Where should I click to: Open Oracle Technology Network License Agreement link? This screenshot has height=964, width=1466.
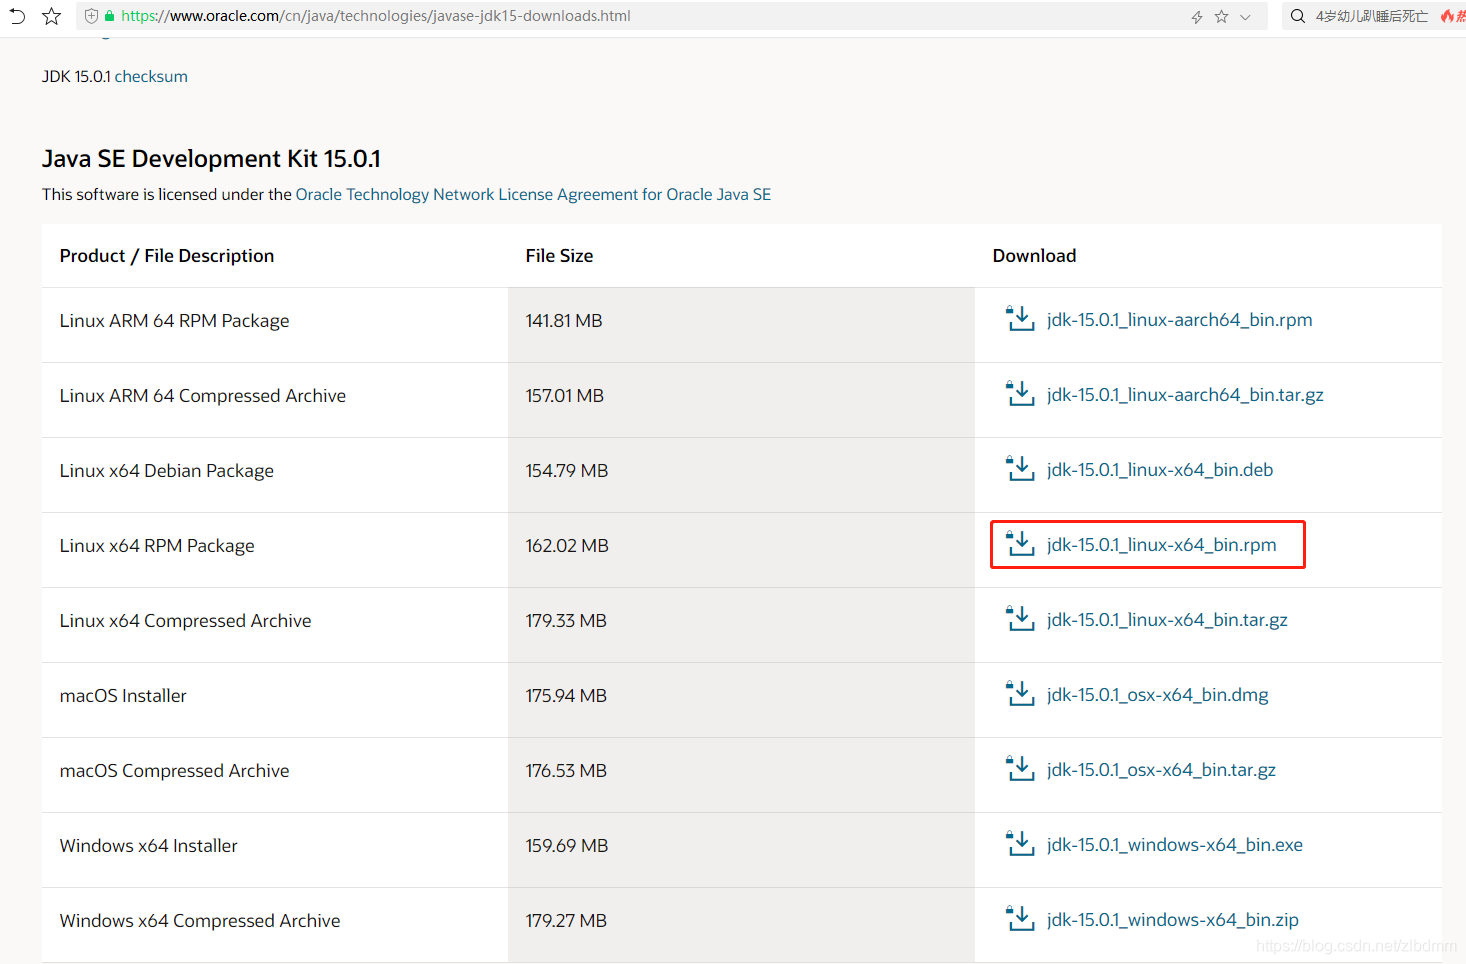click(533, 195)
